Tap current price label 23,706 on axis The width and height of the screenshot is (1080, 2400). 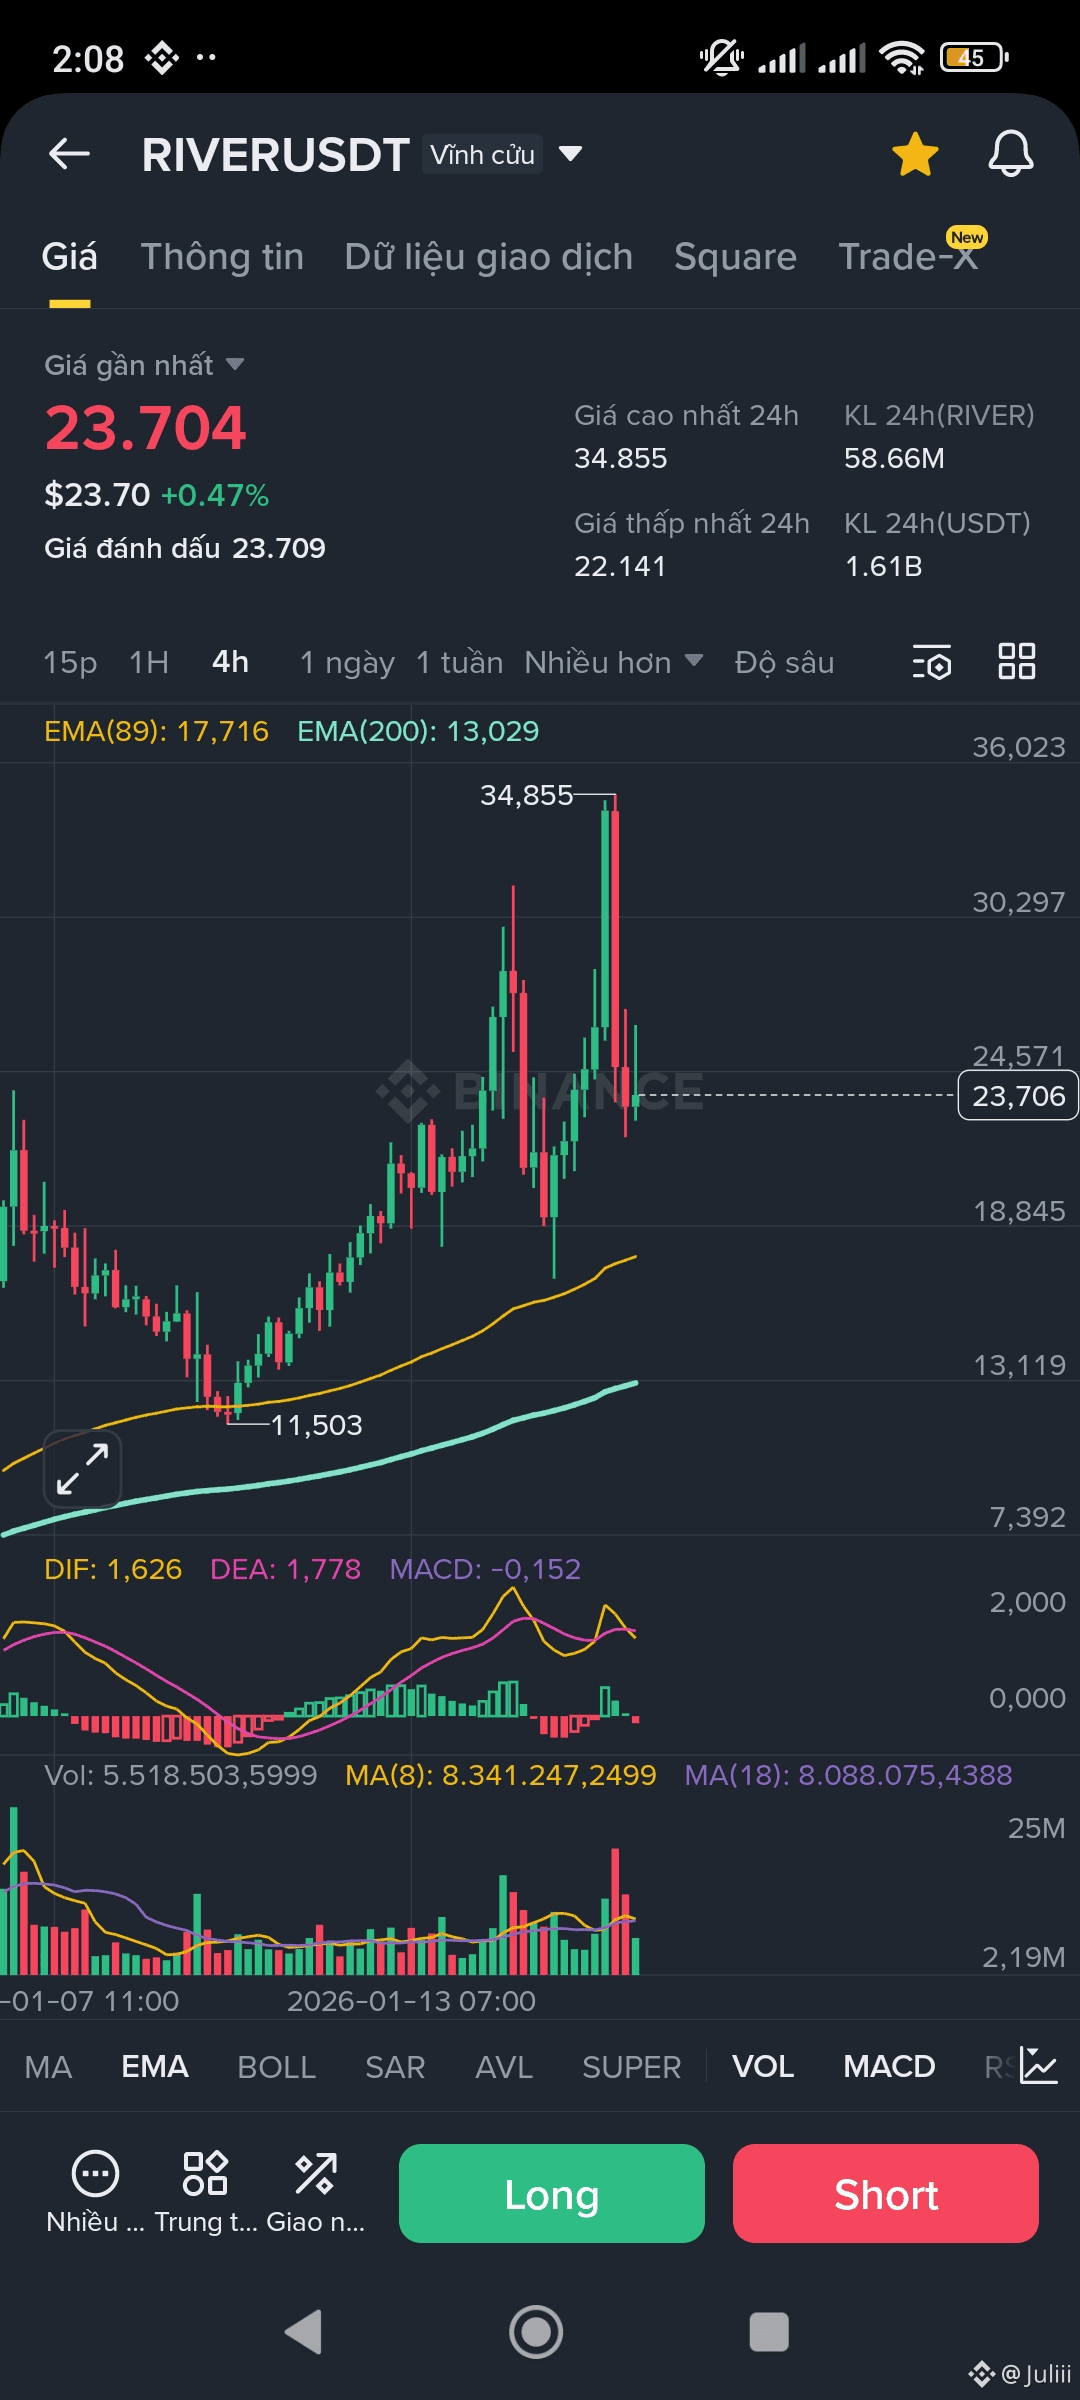coord(1018,1095)
